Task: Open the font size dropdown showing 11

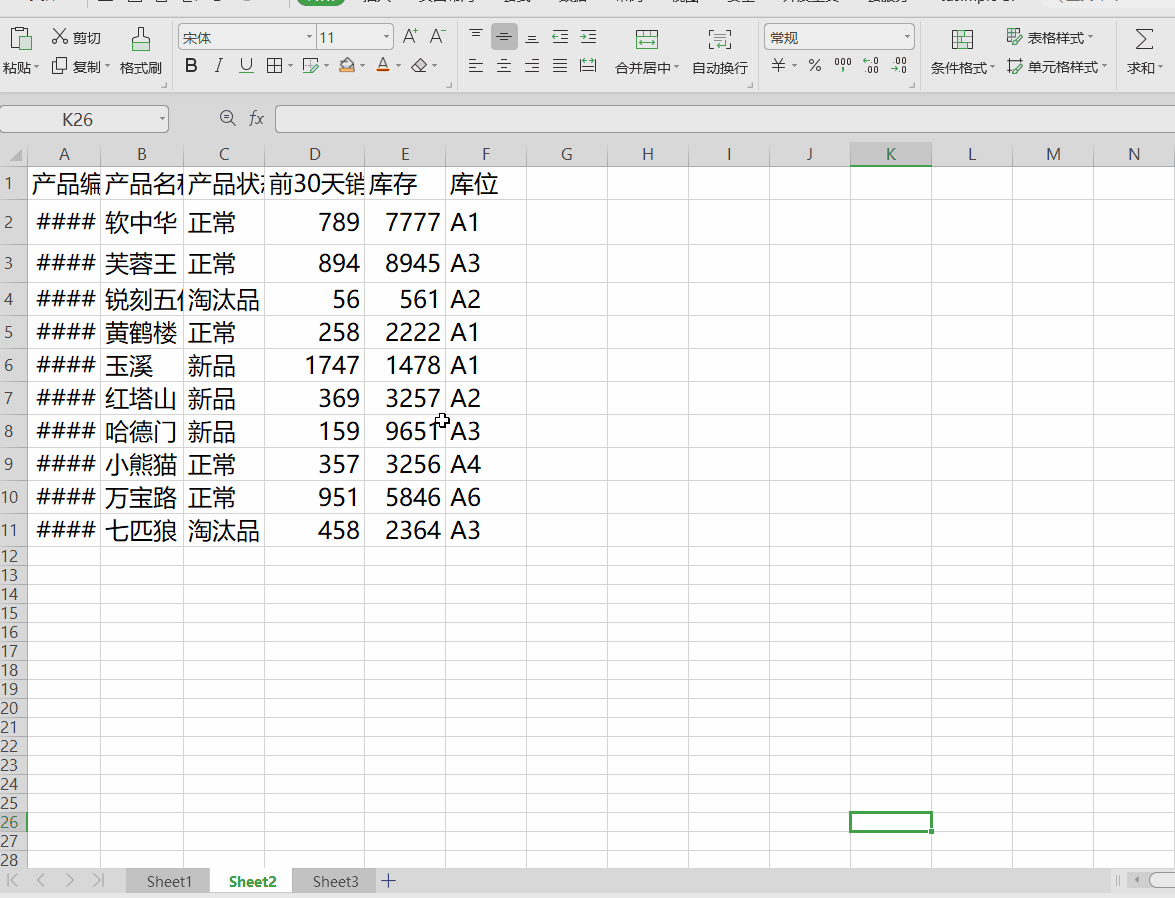Action: (386, 37)
